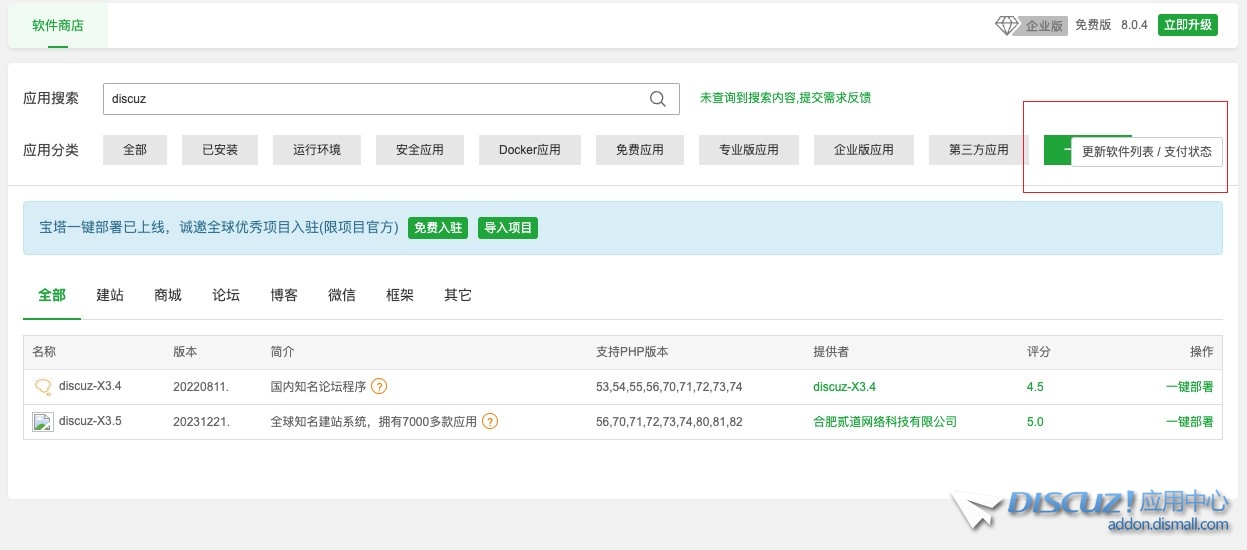Filter apps by 第三方应用 category

click(979, 150)
